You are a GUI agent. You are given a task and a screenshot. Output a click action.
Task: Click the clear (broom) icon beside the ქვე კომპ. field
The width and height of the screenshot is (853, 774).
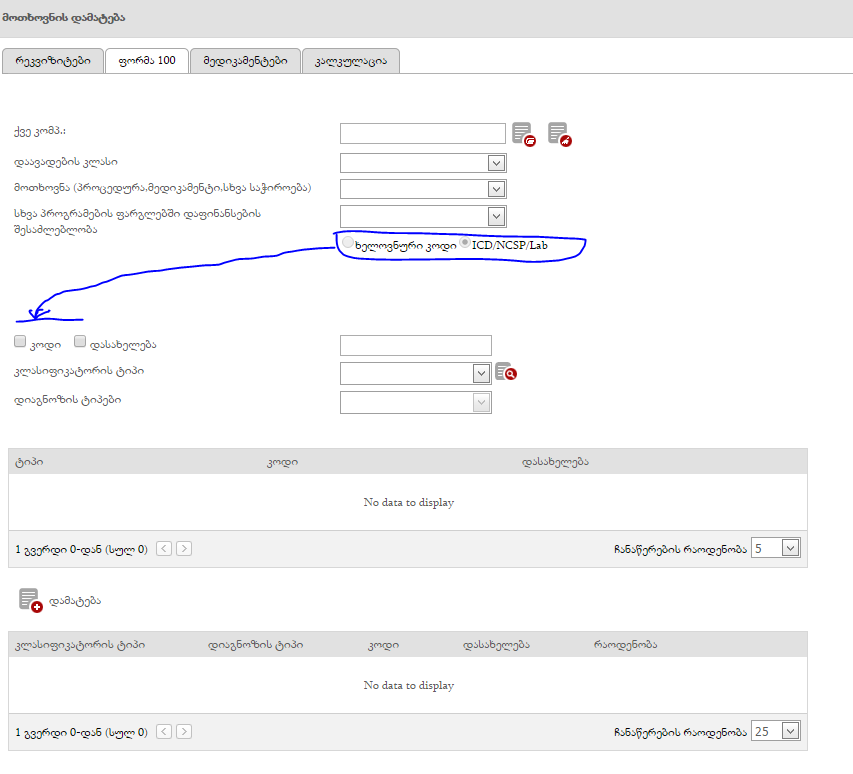point(559,134)
